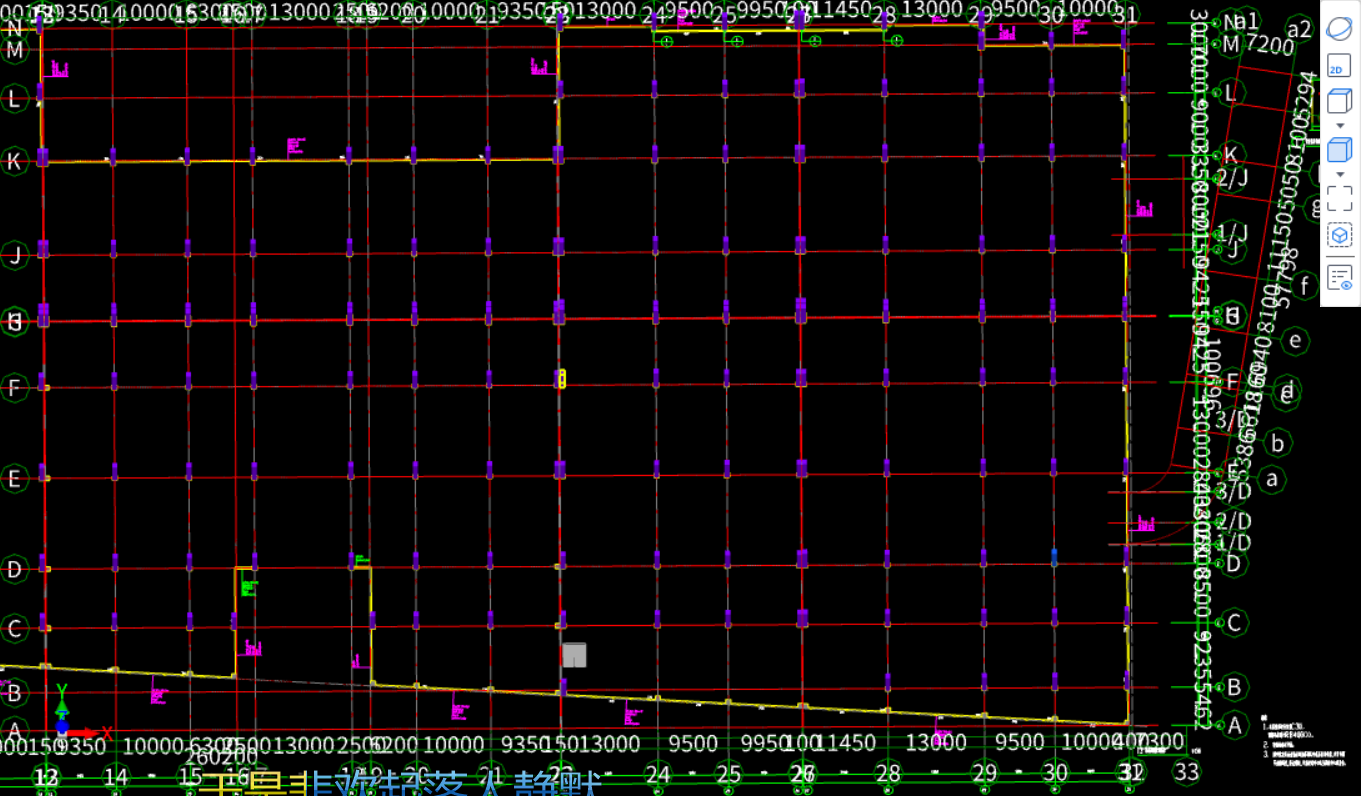The image size is (1361, 796).
Task: Click the dimension text 7200
Action: click(x=1271, y=45)
